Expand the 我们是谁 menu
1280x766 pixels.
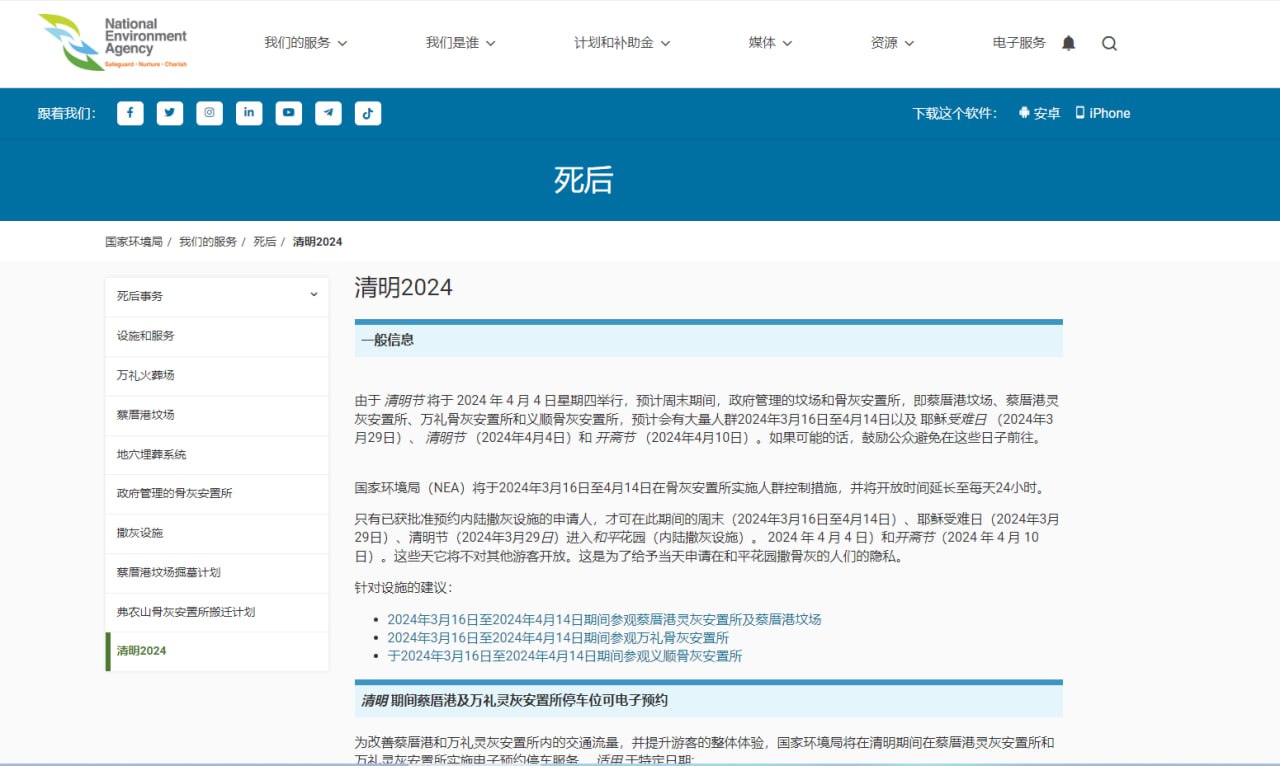[460, 43]
